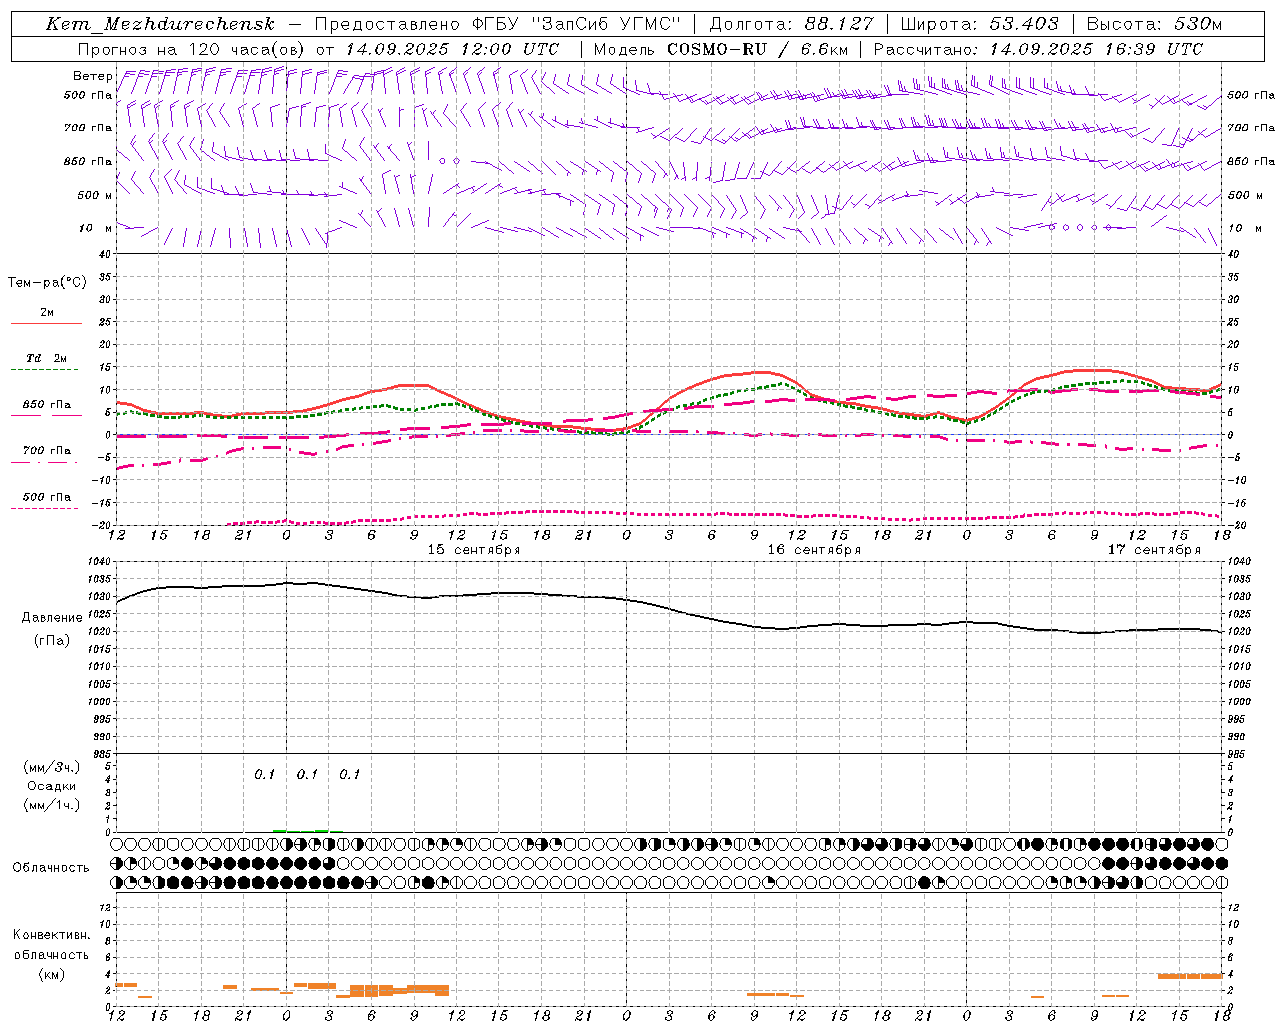Click the Конвективн. convective cloud label
This screenshot has height=1024, width=1280.
(x=52, y=935)
